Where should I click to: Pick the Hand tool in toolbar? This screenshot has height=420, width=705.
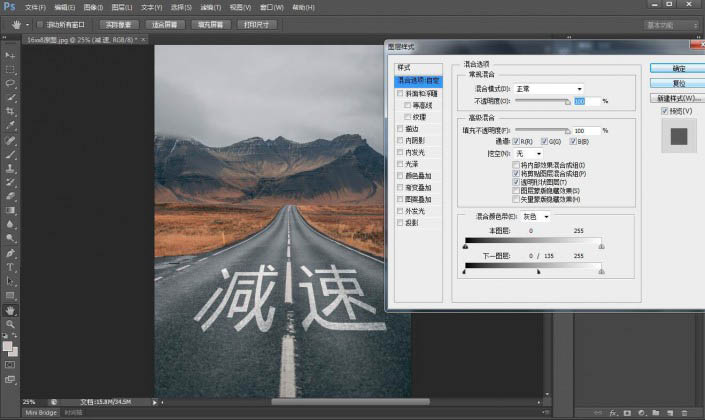point(10,311)
